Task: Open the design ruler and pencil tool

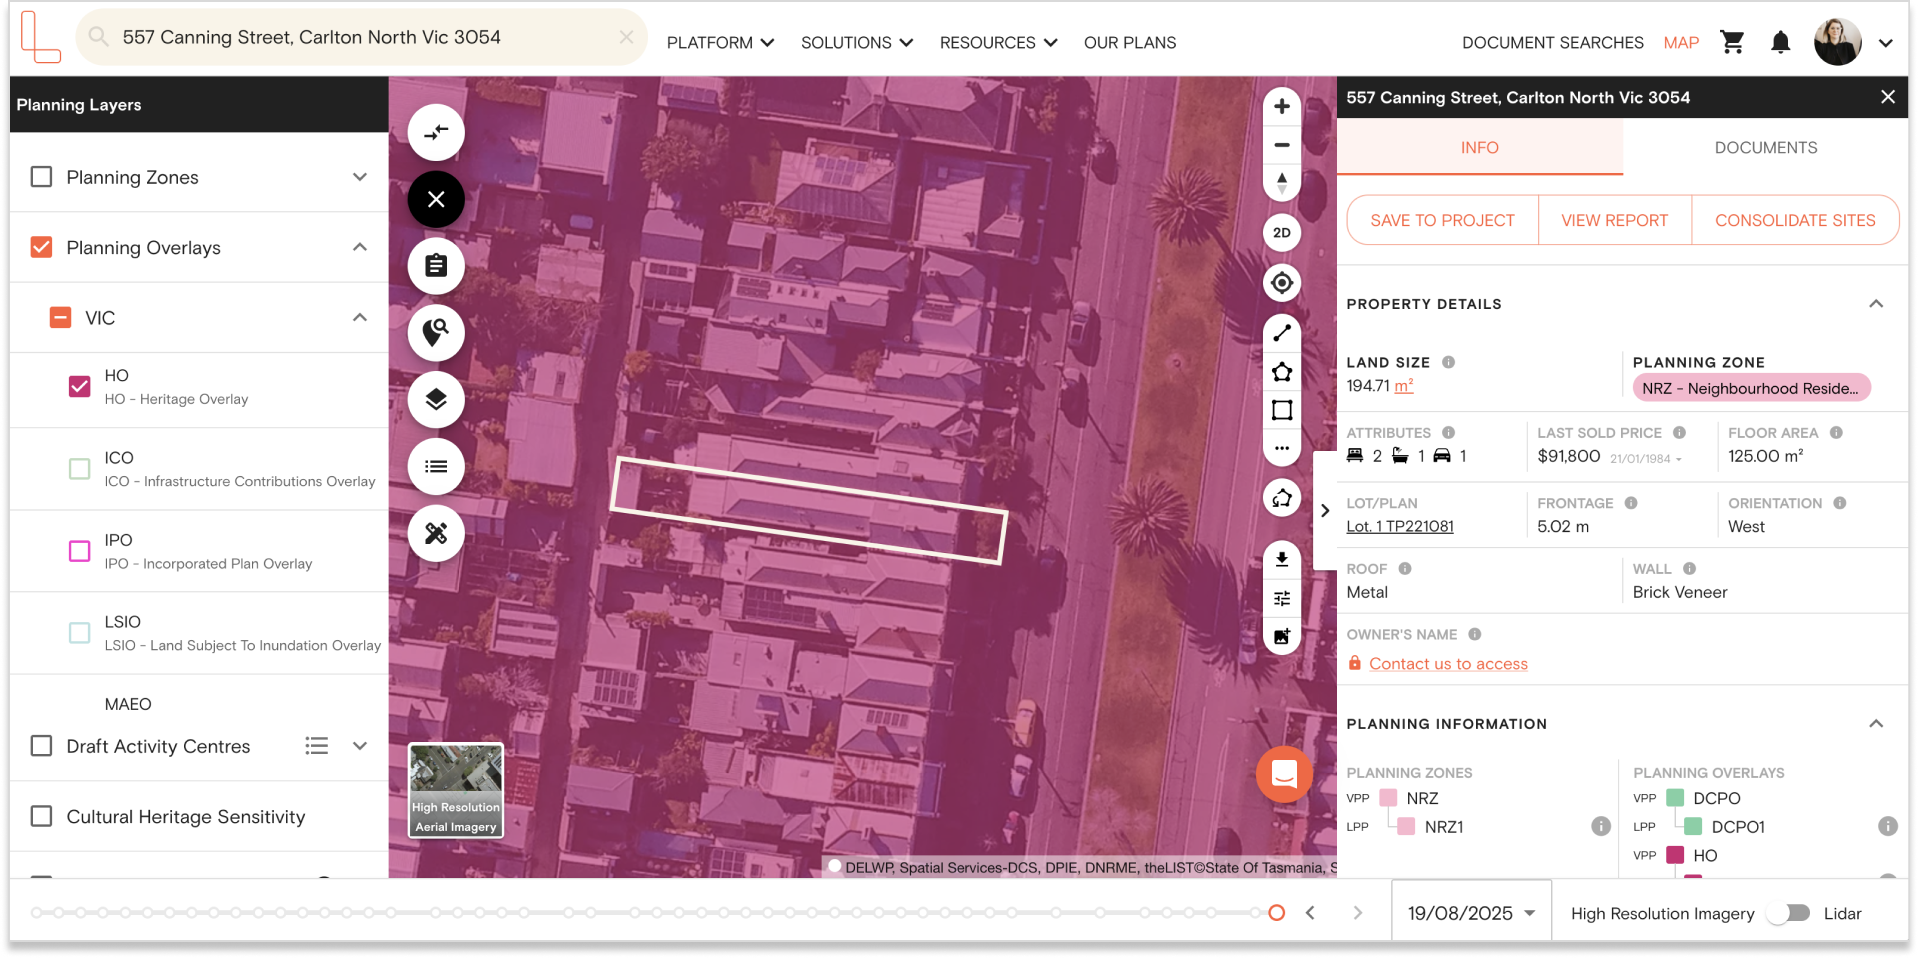Action: (436, 533)
